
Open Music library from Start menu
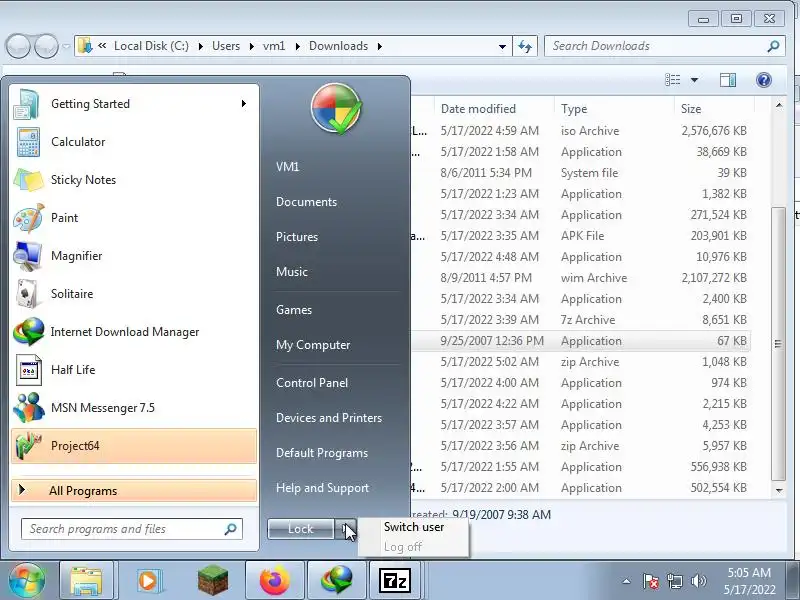292,272
